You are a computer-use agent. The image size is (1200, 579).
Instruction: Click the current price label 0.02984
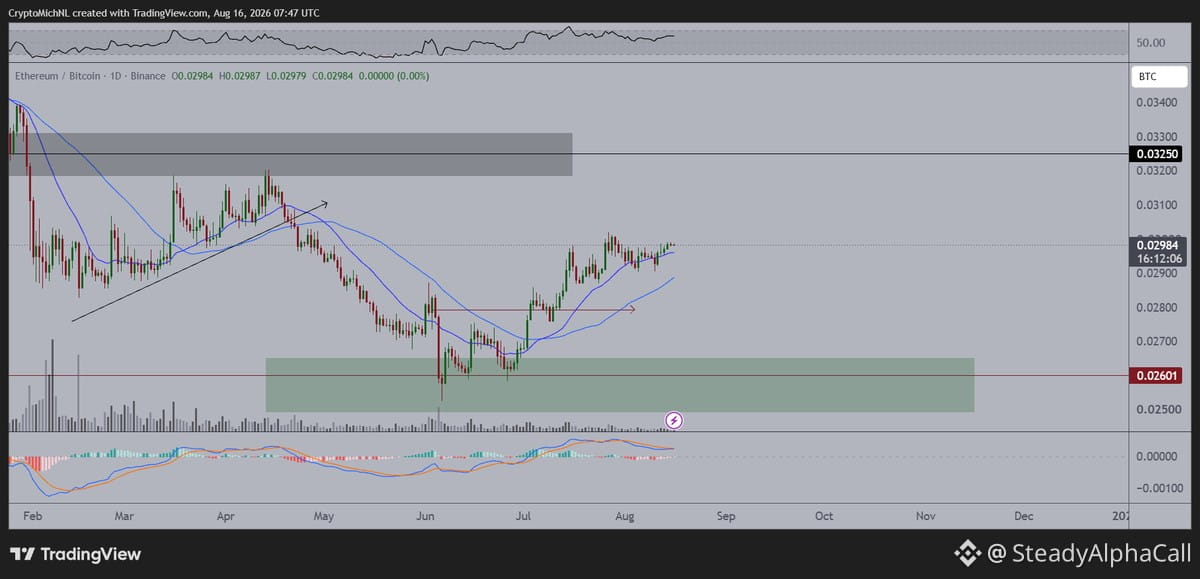click(x=1157, y=244)
